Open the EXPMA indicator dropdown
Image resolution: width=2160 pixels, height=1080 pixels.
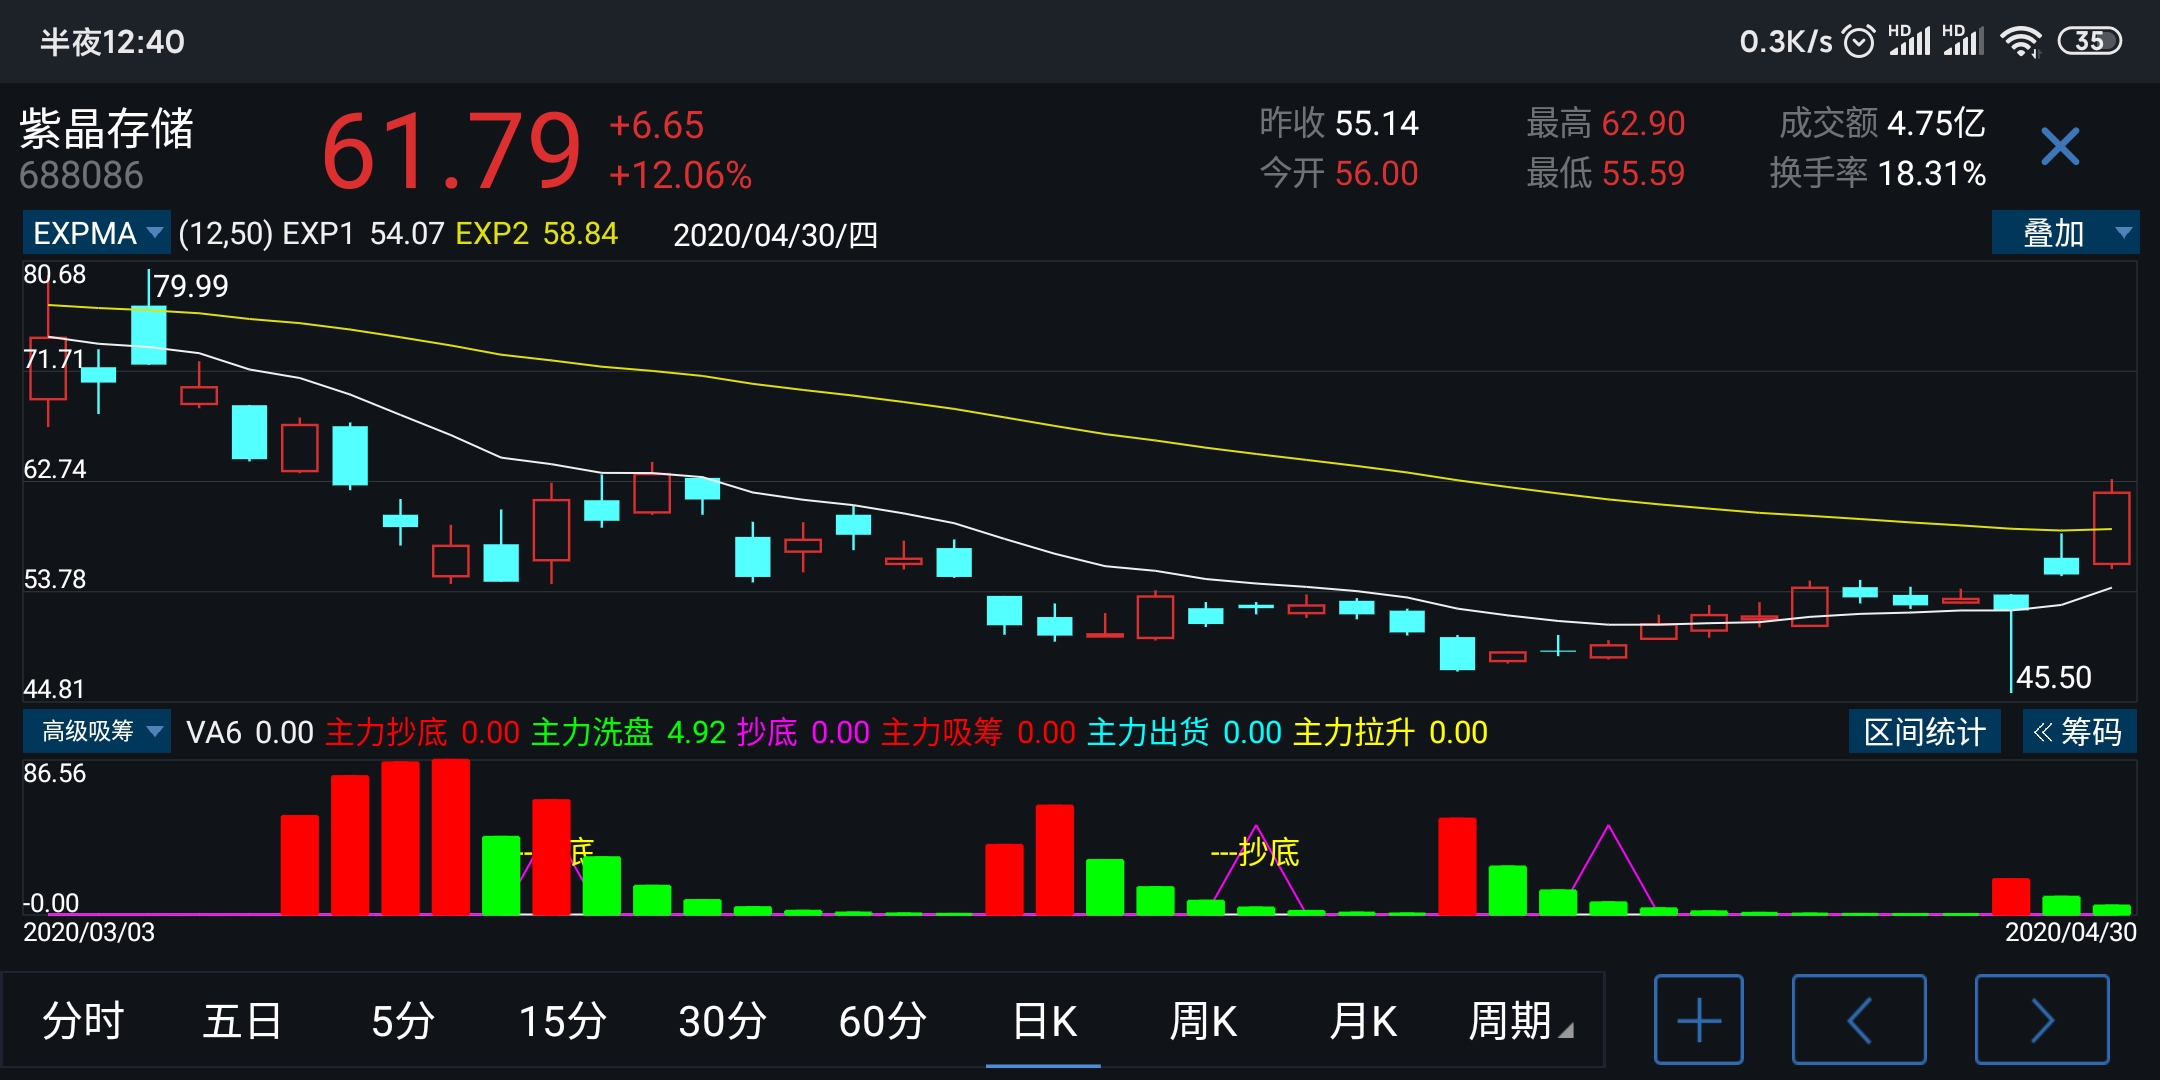(97, 233)
